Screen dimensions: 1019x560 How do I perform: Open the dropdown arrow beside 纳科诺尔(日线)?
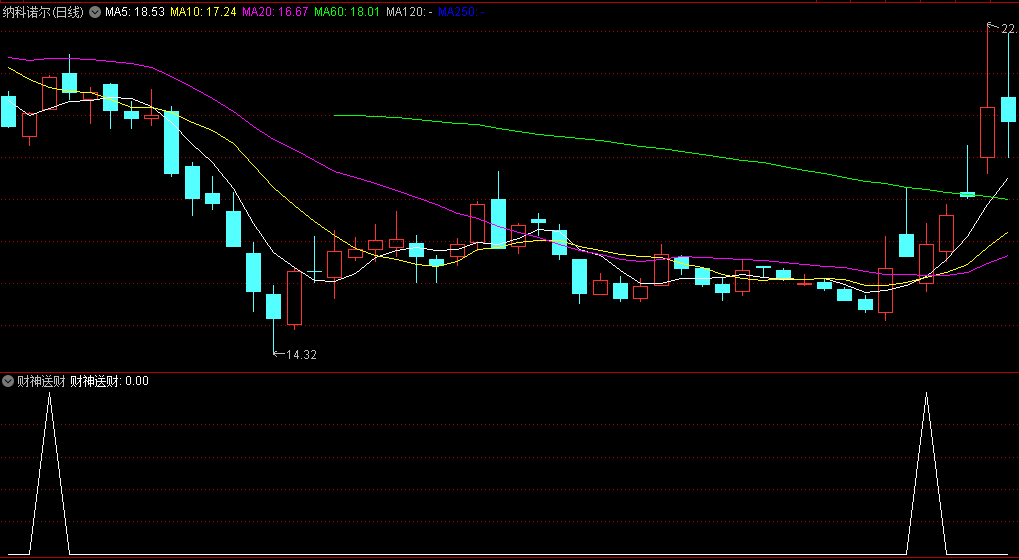pos(95,12)
